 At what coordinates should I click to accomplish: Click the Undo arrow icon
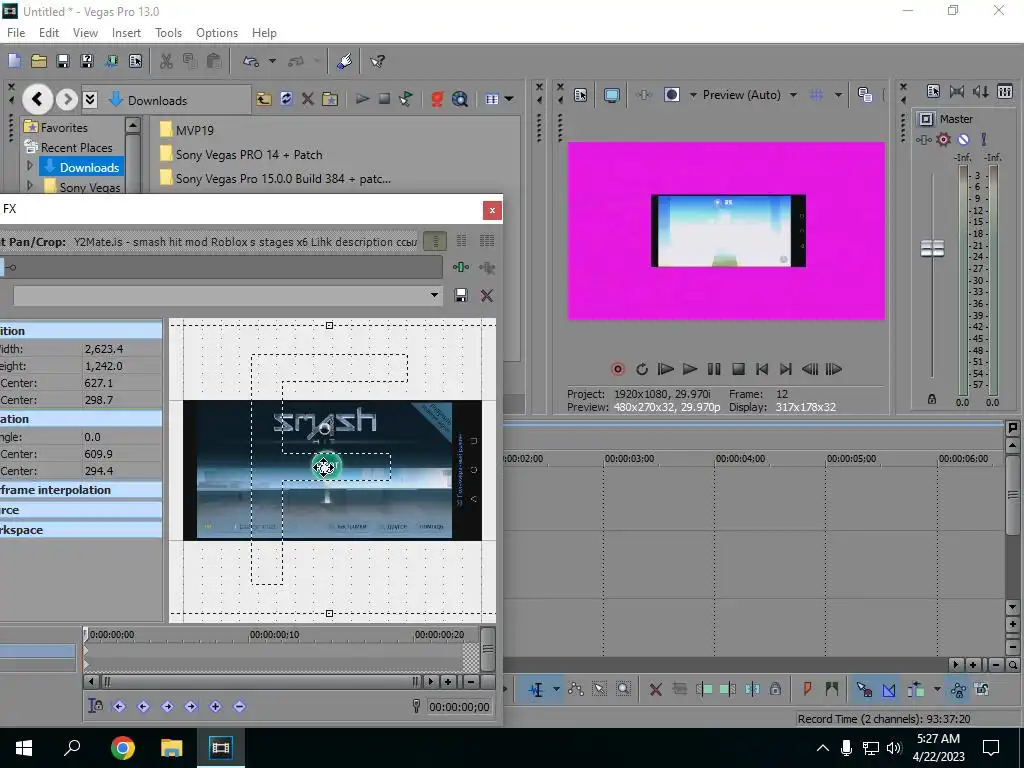tap(251, 61)
